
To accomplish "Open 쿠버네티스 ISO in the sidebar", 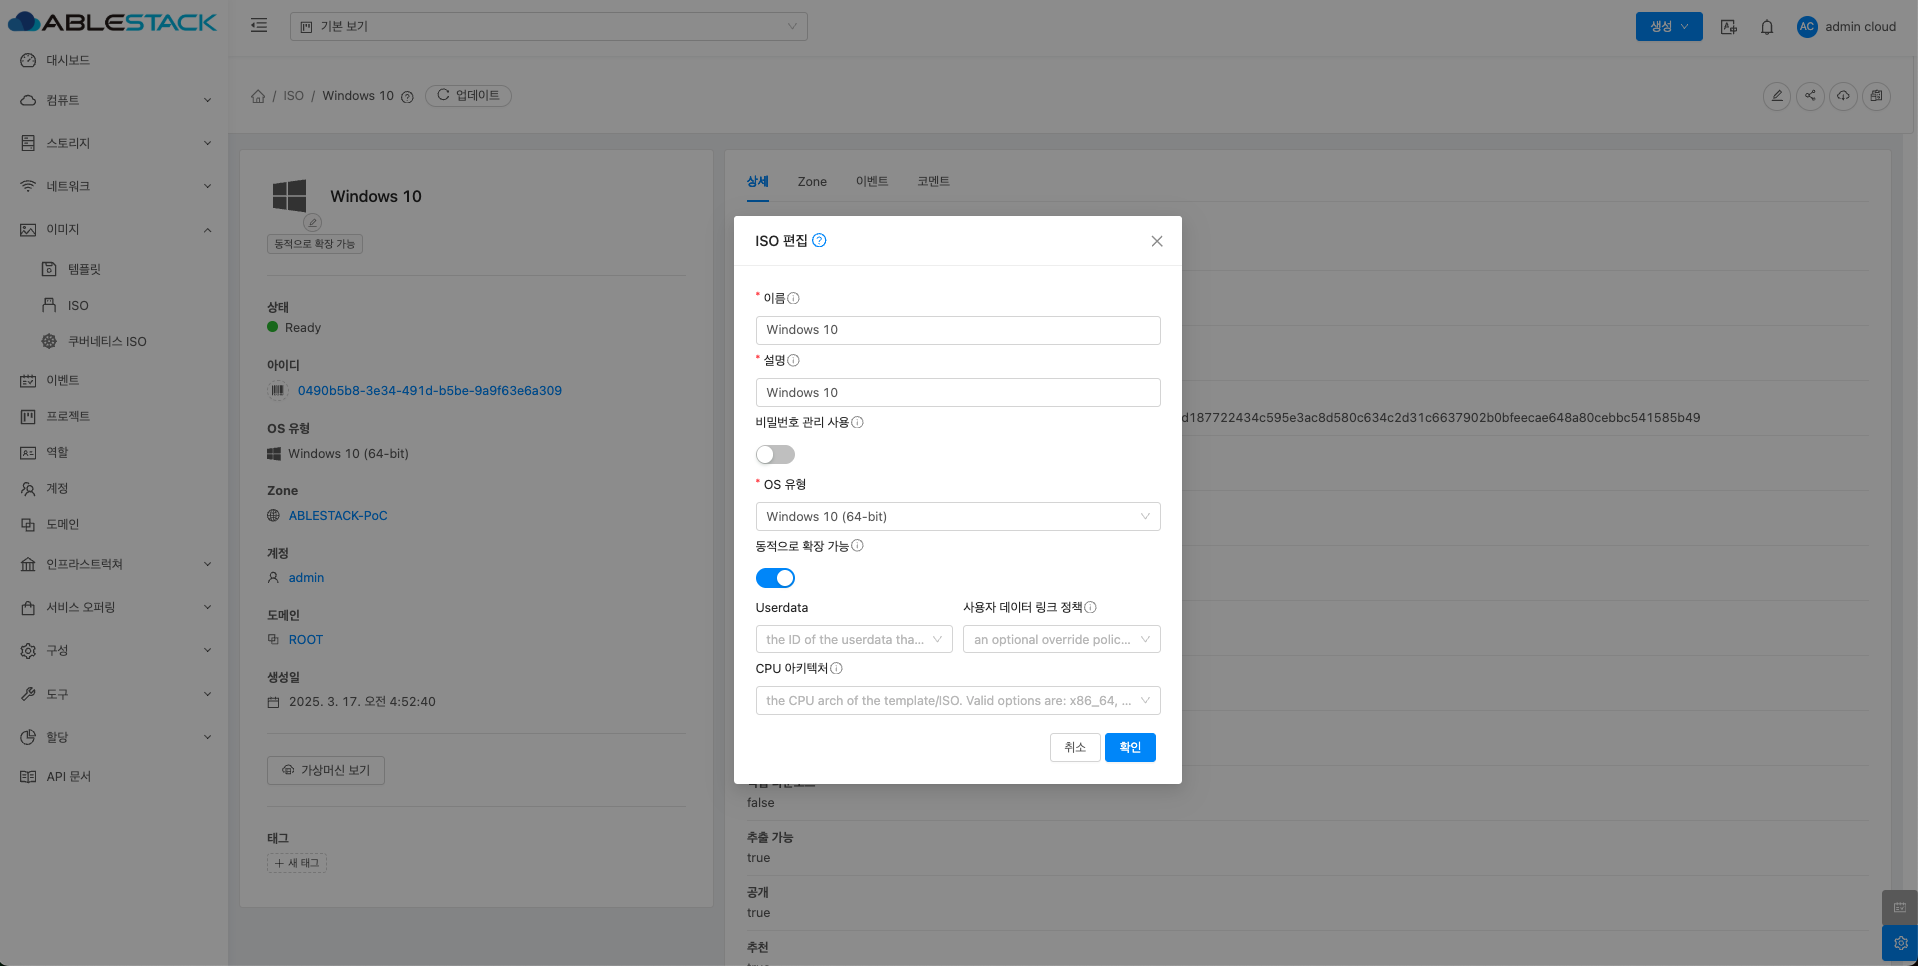I will pos(107,341).
